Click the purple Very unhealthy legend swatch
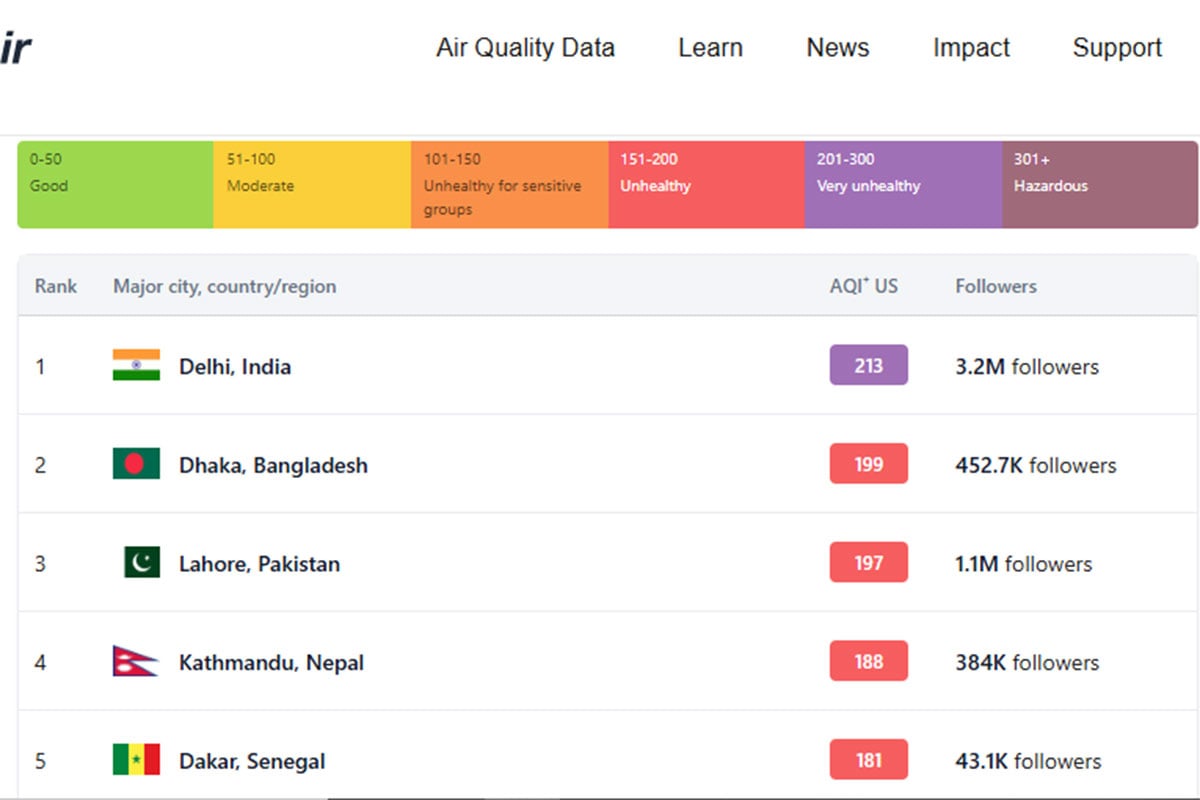The height and width of the screenshot is (800, 1200). click(x=903, y=184)
